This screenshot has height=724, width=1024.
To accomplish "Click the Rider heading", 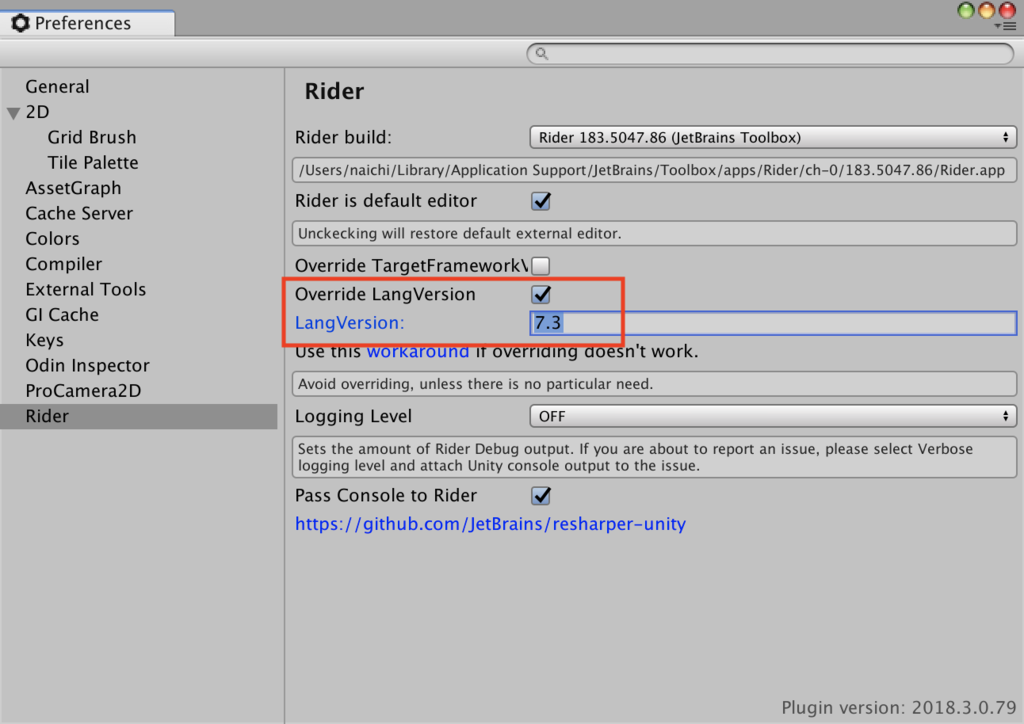I will [334, 91].
